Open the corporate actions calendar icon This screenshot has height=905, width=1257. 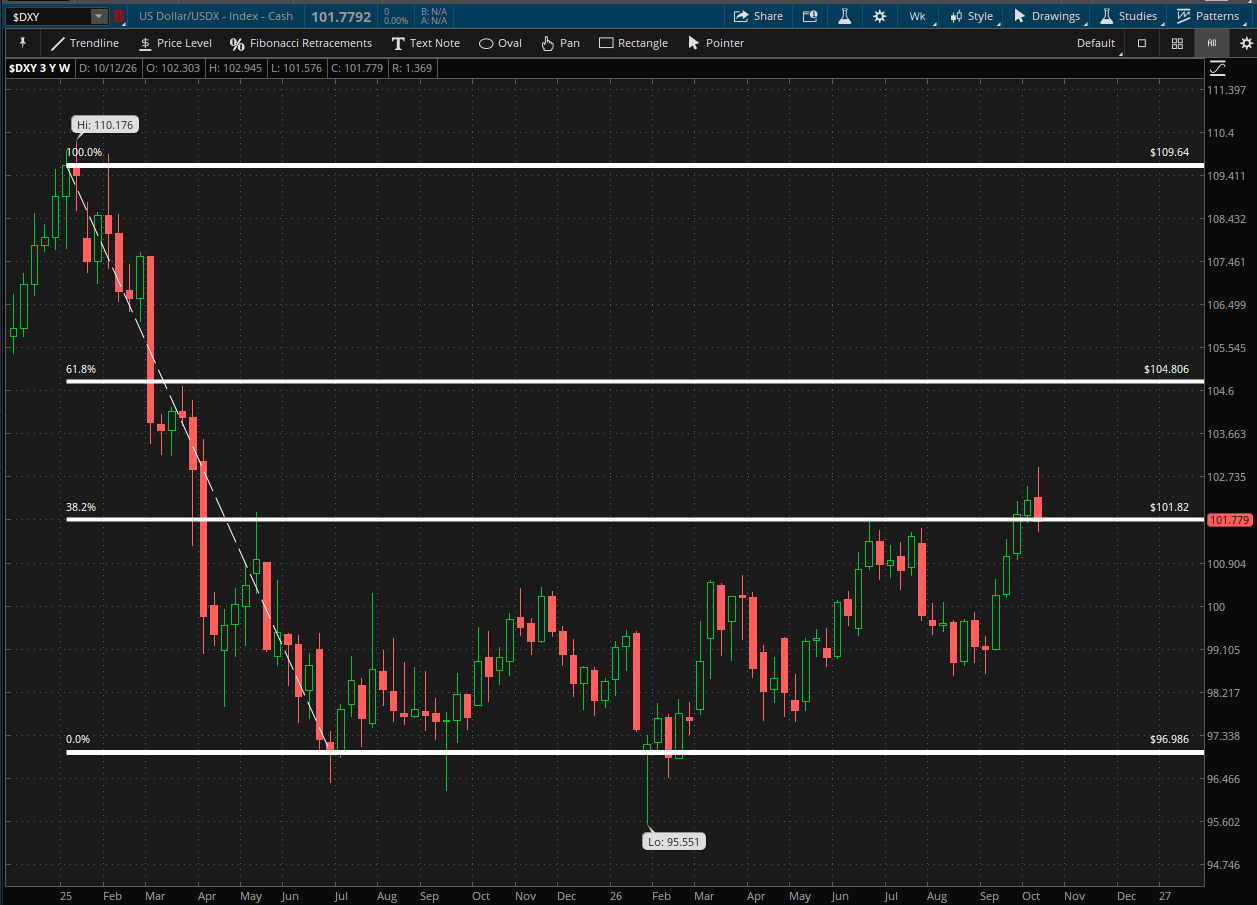(810, 16)
